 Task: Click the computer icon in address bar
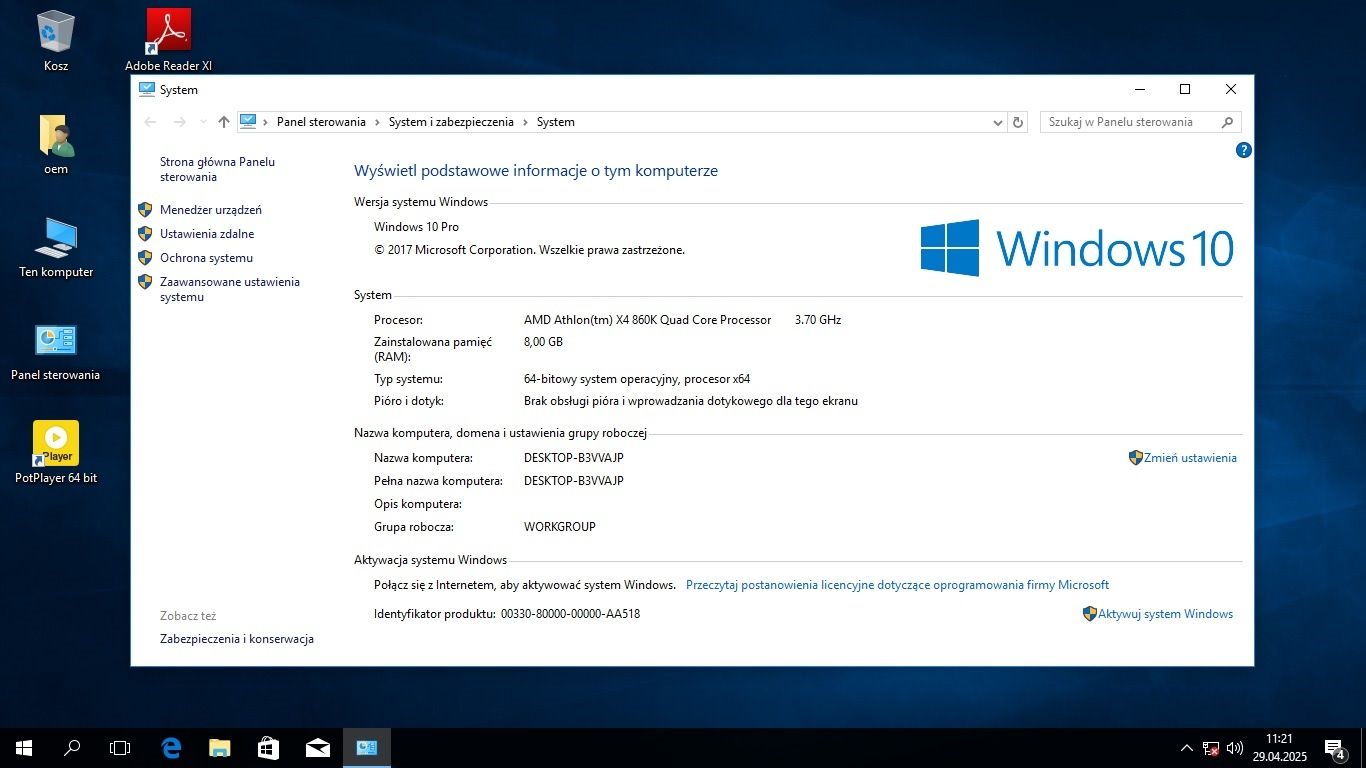click(248, 122)
